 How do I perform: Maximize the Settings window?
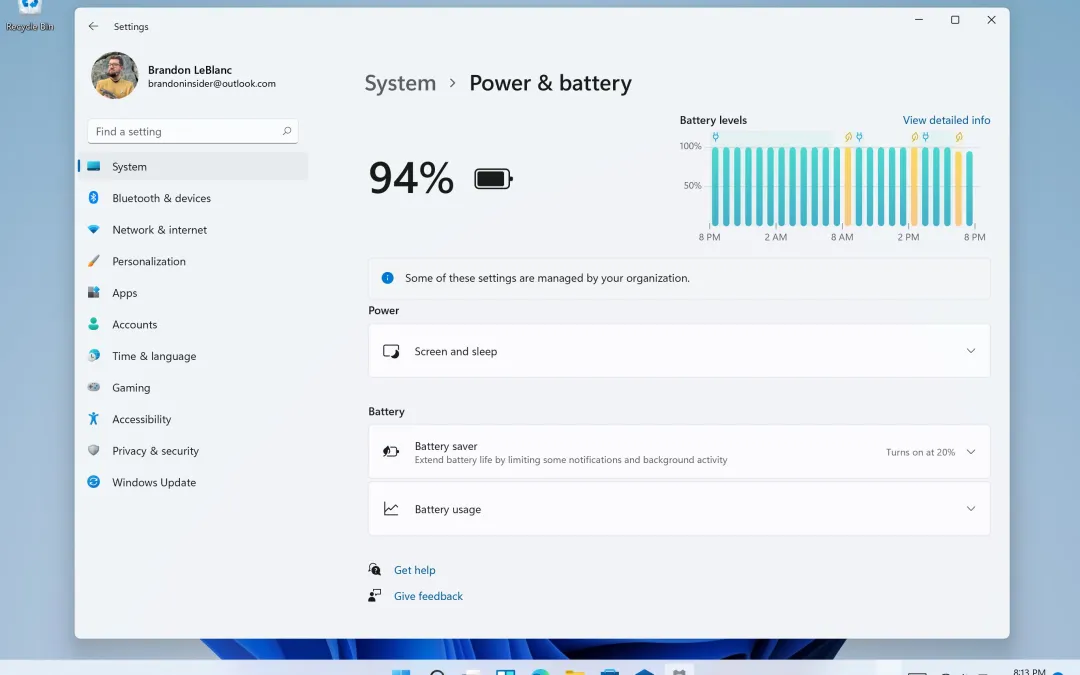[955, 20]
